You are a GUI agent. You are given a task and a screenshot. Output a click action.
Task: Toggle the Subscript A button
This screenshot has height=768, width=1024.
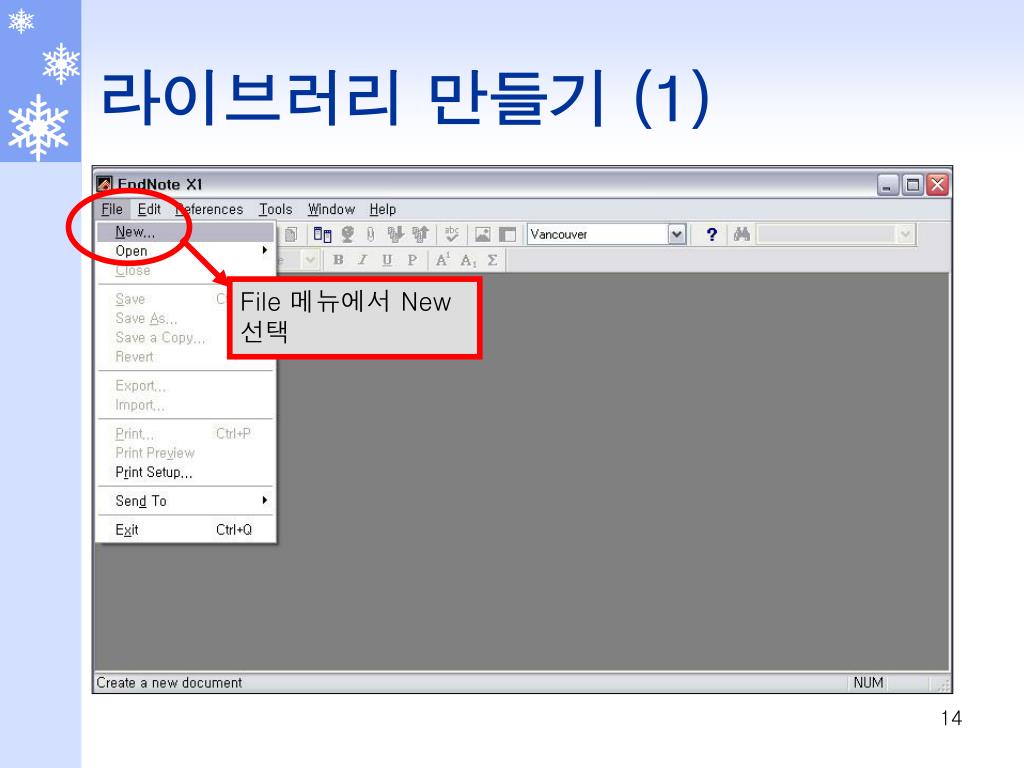[468, 260]
